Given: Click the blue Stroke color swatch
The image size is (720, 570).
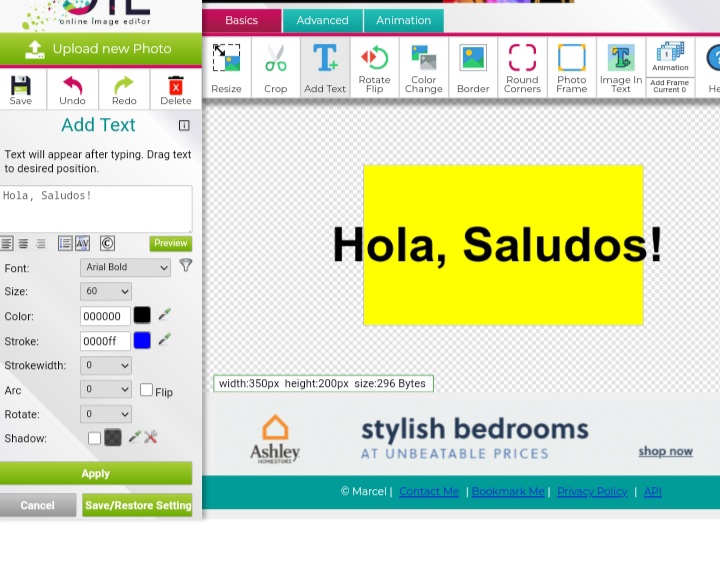Looking at the screenshot, I should tap(142, 341).
